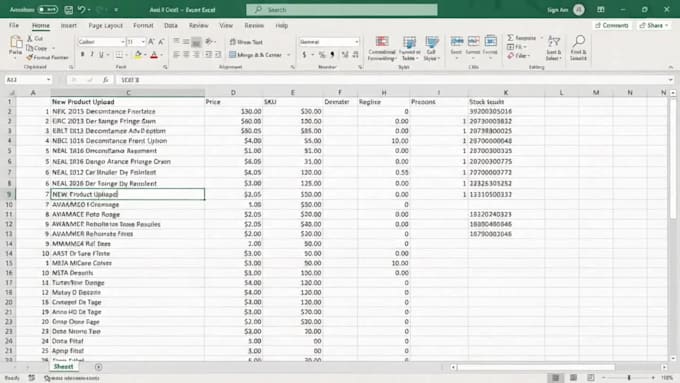This screenshot has width=680, height=383.
Task: Apply percent style format
Action: tap(322, 55)
